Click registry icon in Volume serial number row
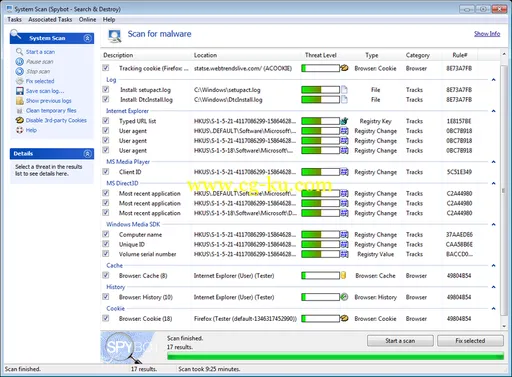Viewport: 512px width, 377px height. coord(344,254)
